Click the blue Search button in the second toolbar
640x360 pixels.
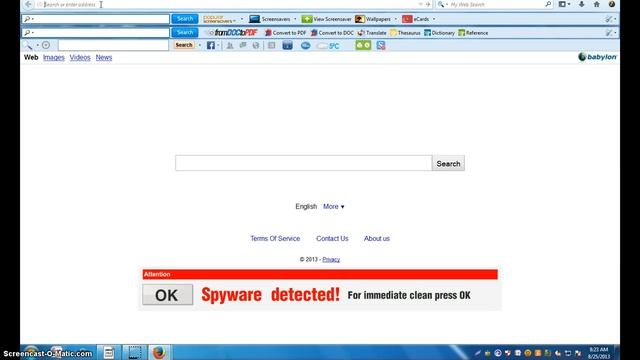(x=185, y=32)
